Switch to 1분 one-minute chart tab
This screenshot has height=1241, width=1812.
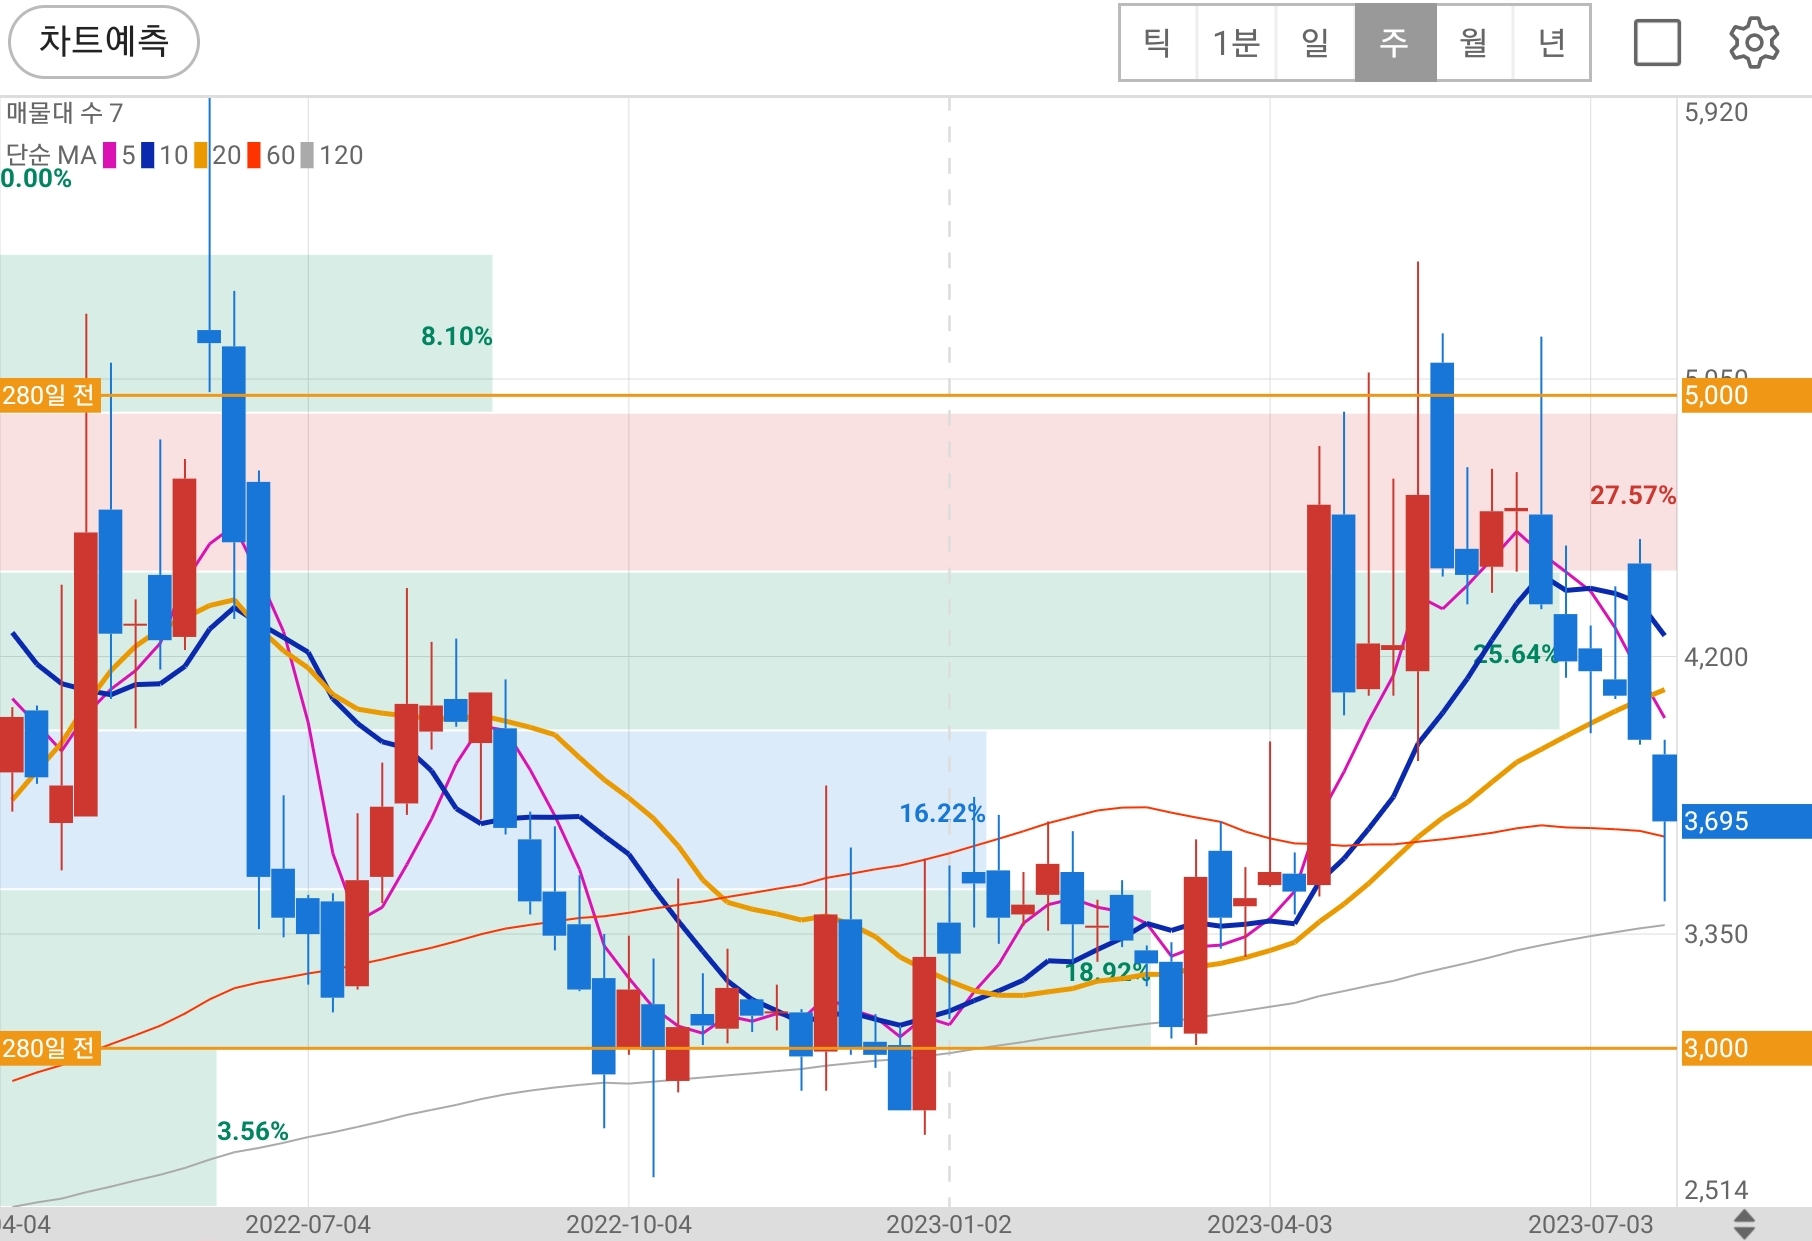point(1236,43)
